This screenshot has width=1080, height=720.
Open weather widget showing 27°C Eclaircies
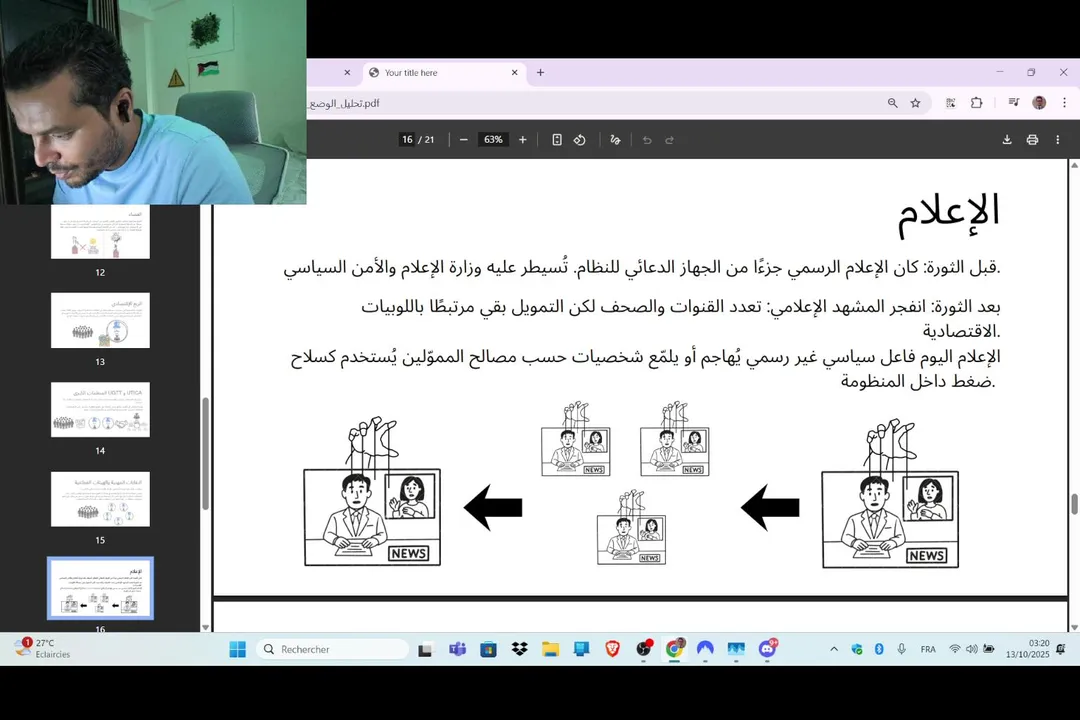pyautogui.click(x=44, y=648)
